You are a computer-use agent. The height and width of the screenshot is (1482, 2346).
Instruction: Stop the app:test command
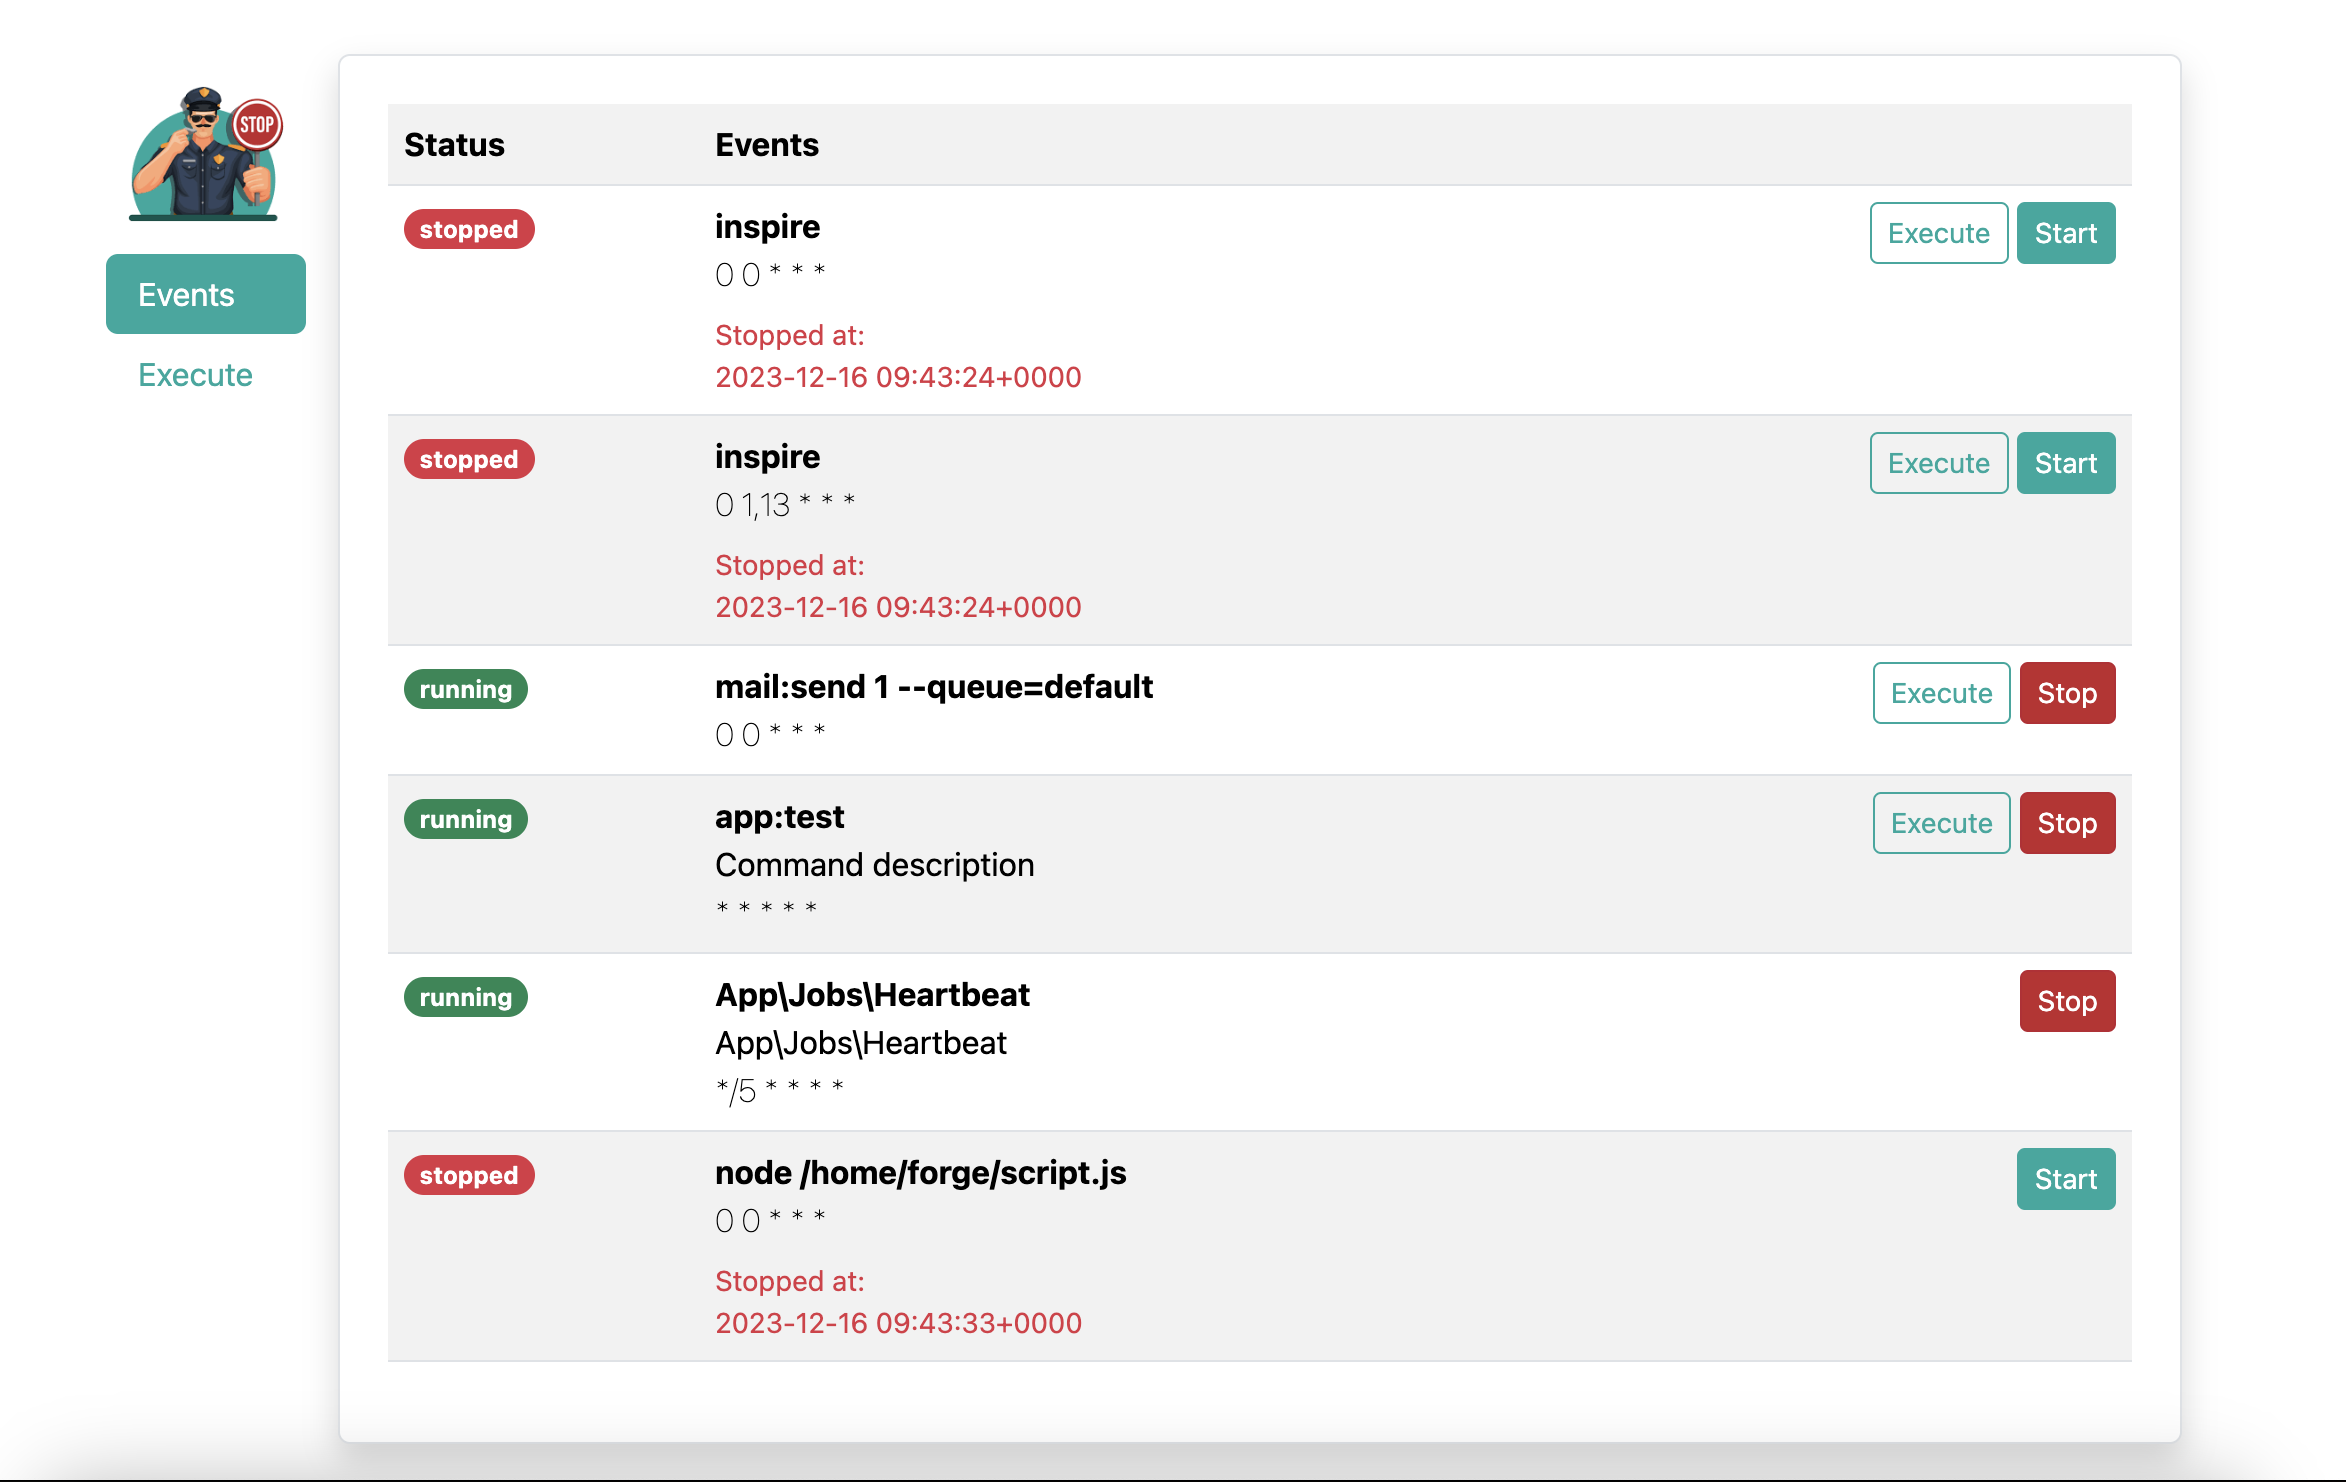click(x=2067, y=823)
